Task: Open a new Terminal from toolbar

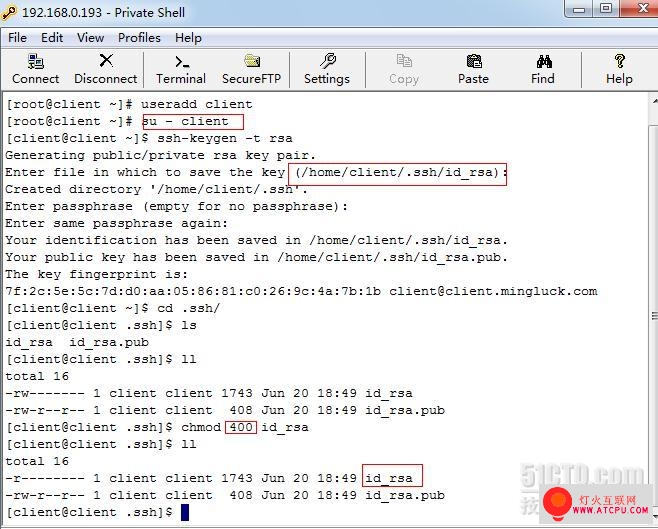Action: click(x=181, y=69)
